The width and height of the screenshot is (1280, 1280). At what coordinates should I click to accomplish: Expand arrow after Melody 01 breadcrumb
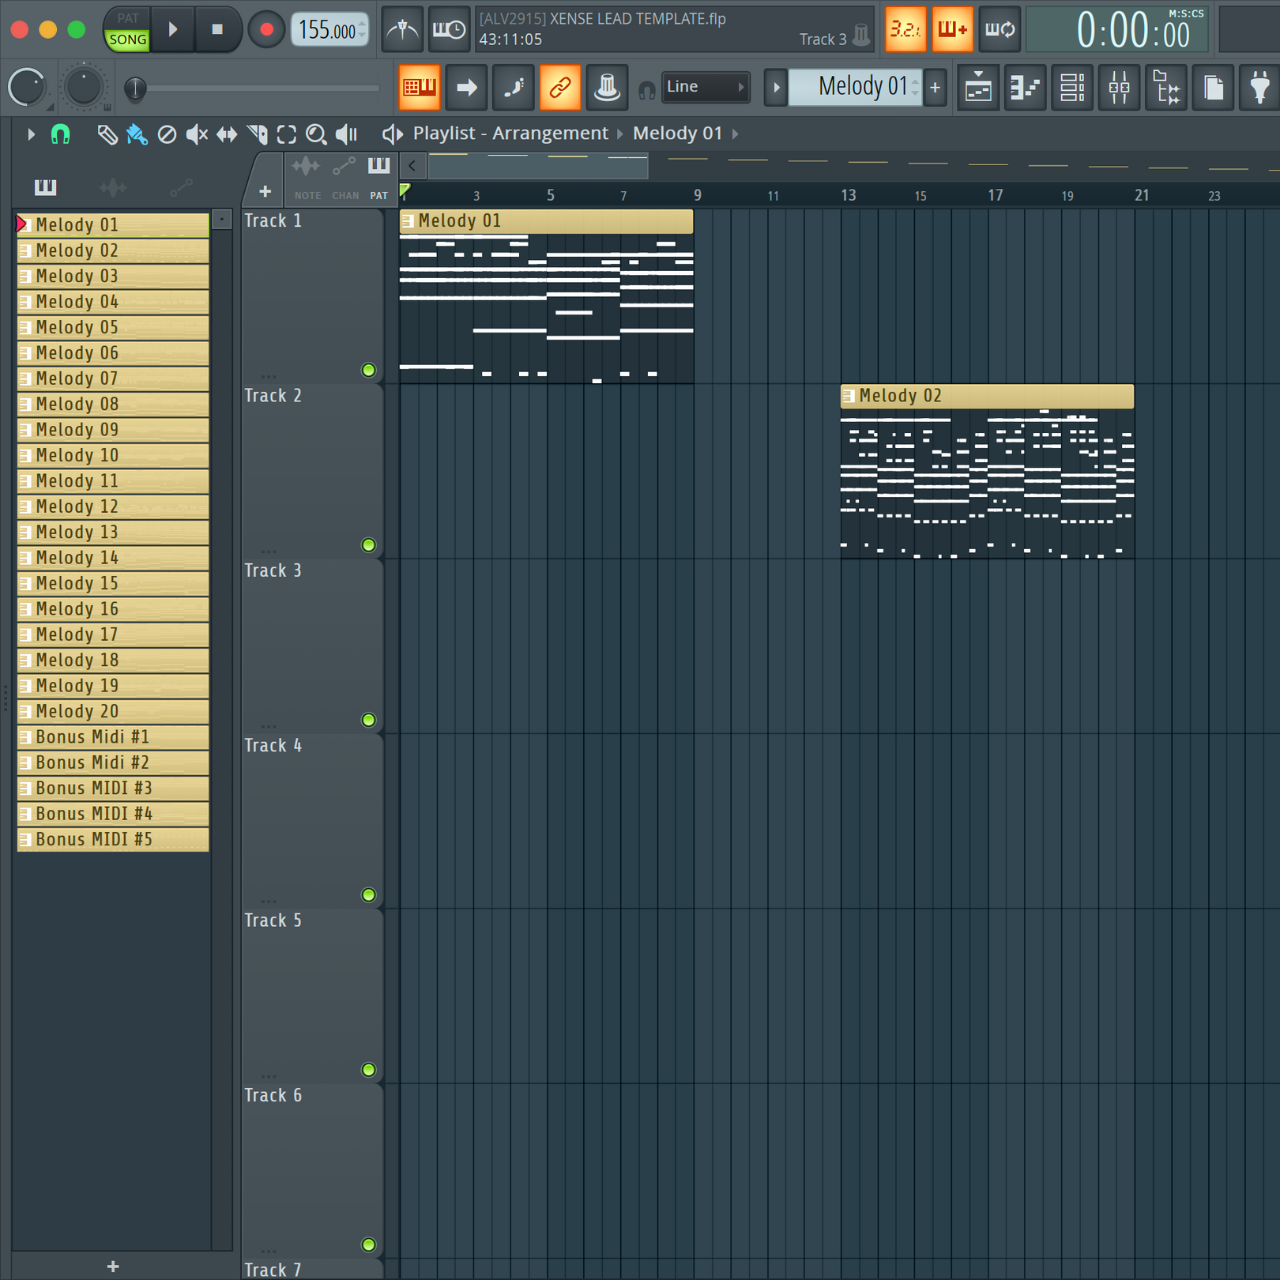coord(735,134)
